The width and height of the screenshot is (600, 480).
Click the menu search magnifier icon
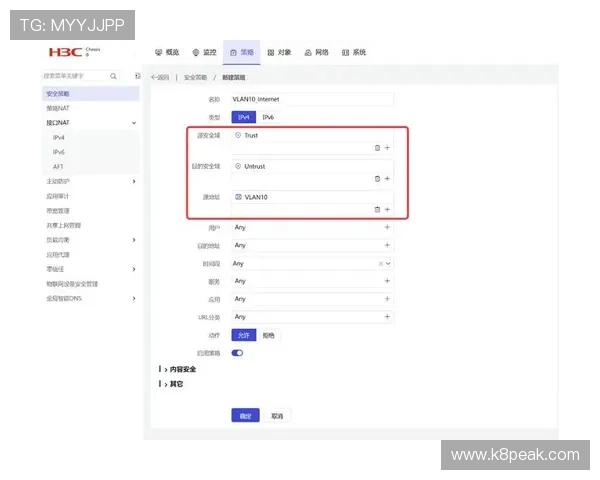click(113, 76)
